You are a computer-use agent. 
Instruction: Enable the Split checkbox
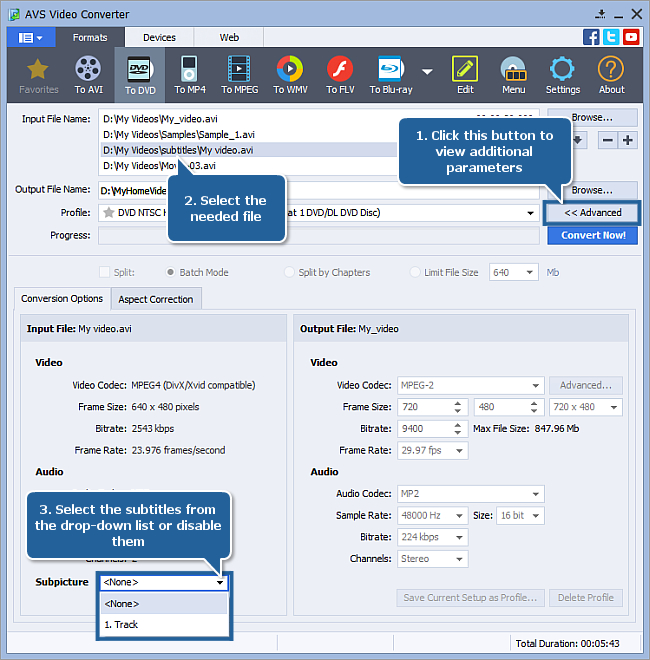pyautogui.click(x=104, y=272)
